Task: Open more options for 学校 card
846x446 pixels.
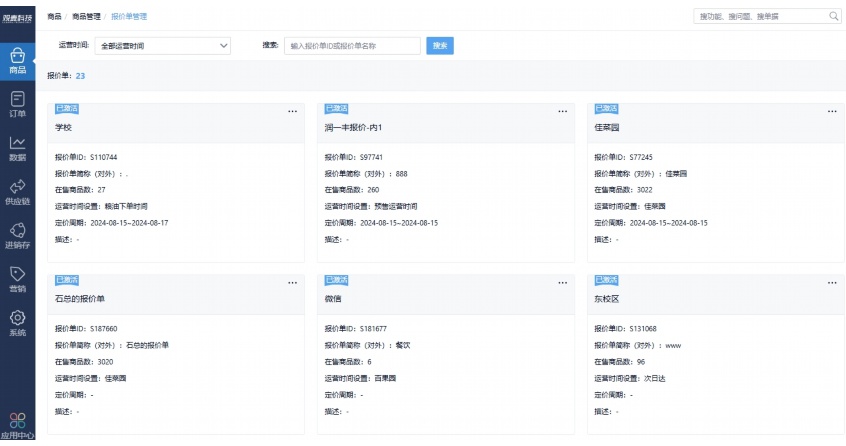Action: pos(292,112)
